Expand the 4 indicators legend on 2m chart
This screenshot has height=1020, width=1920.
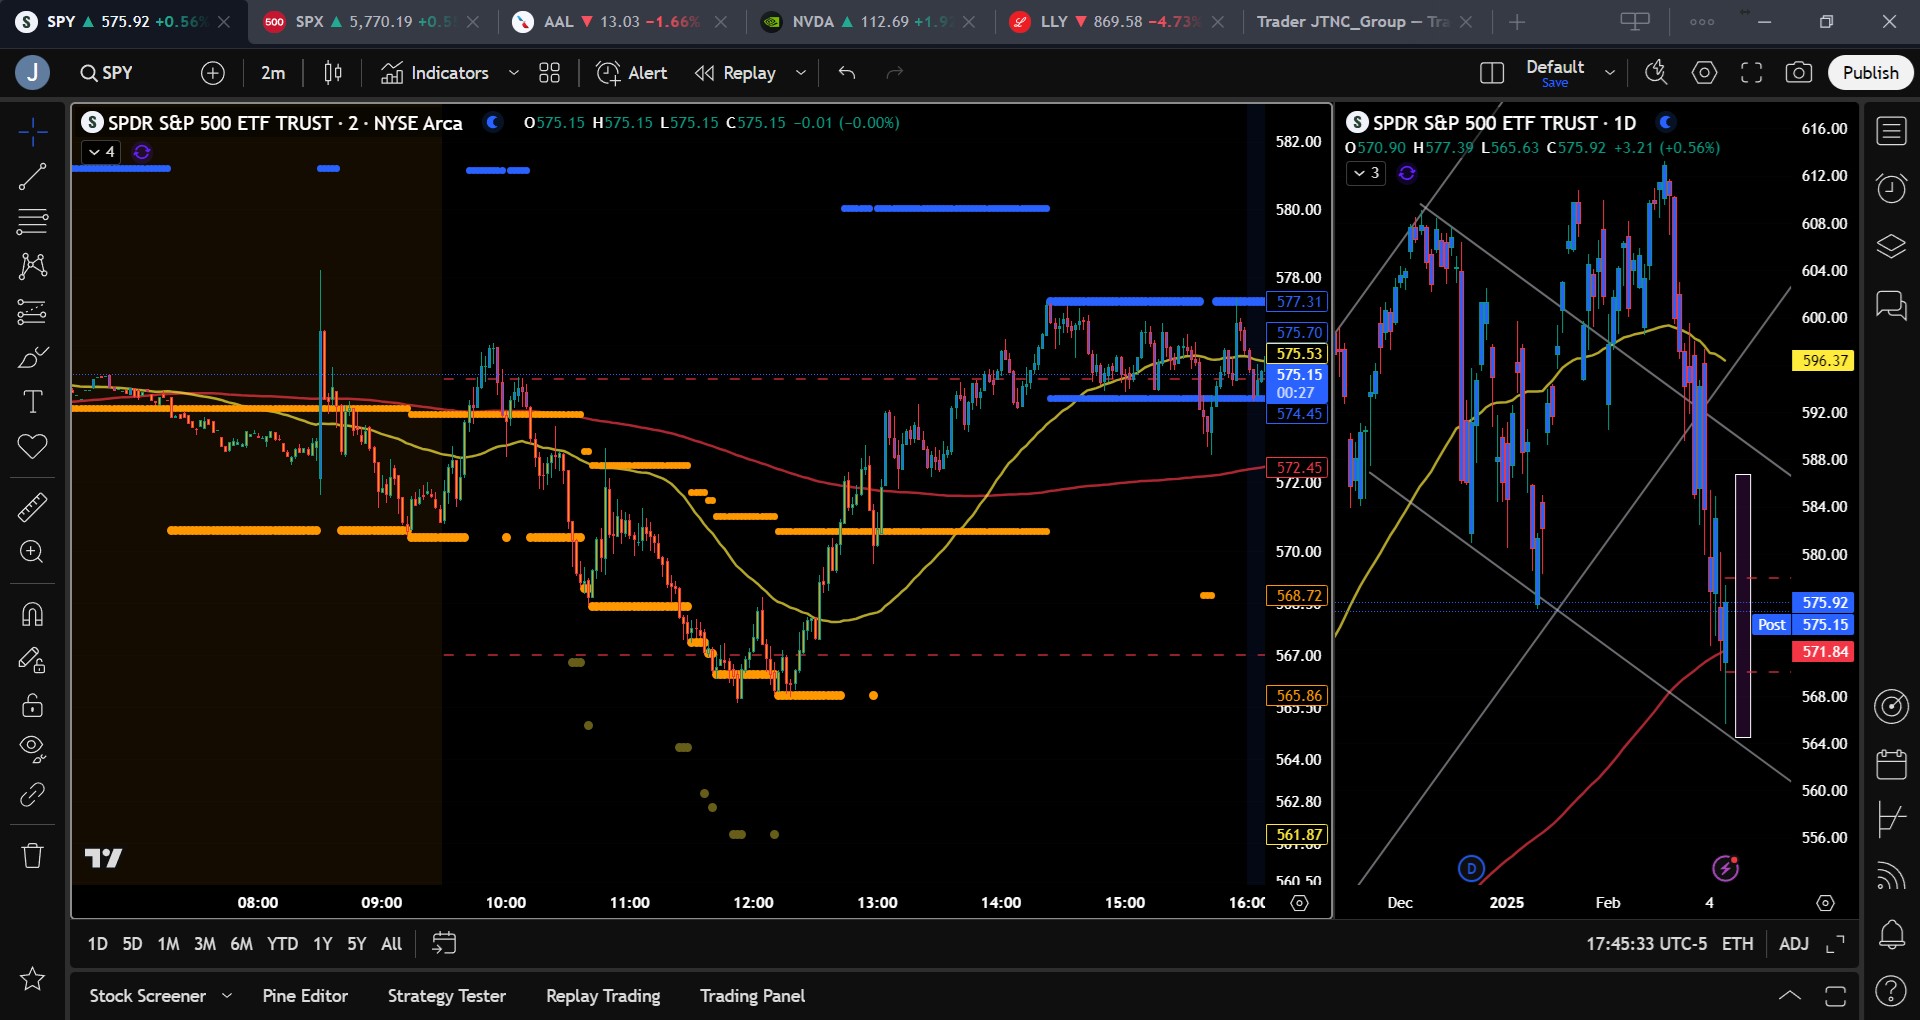coord(103,152)
